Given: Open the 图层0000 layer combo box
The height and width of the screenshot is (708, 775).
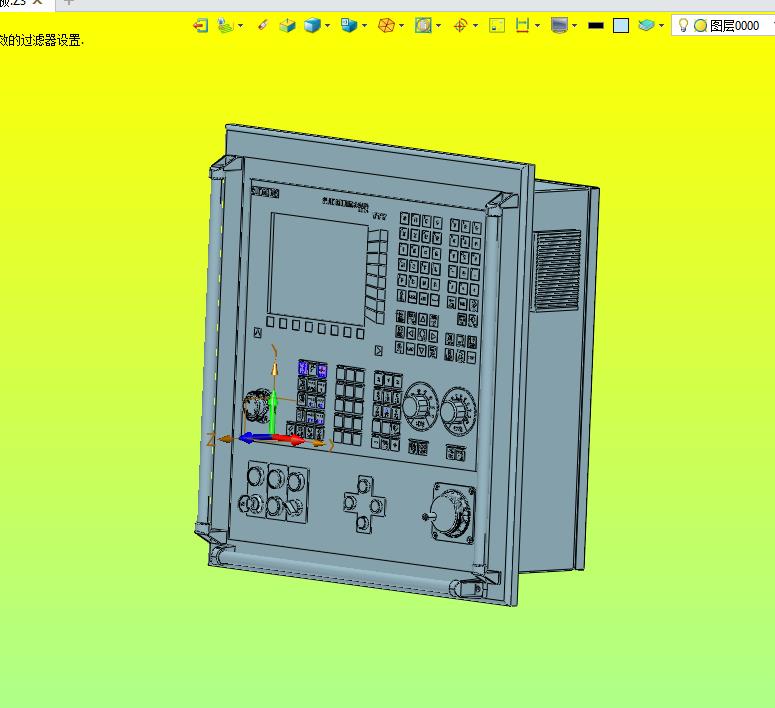Looking at the screenshot, I should [x=723, y=25].
